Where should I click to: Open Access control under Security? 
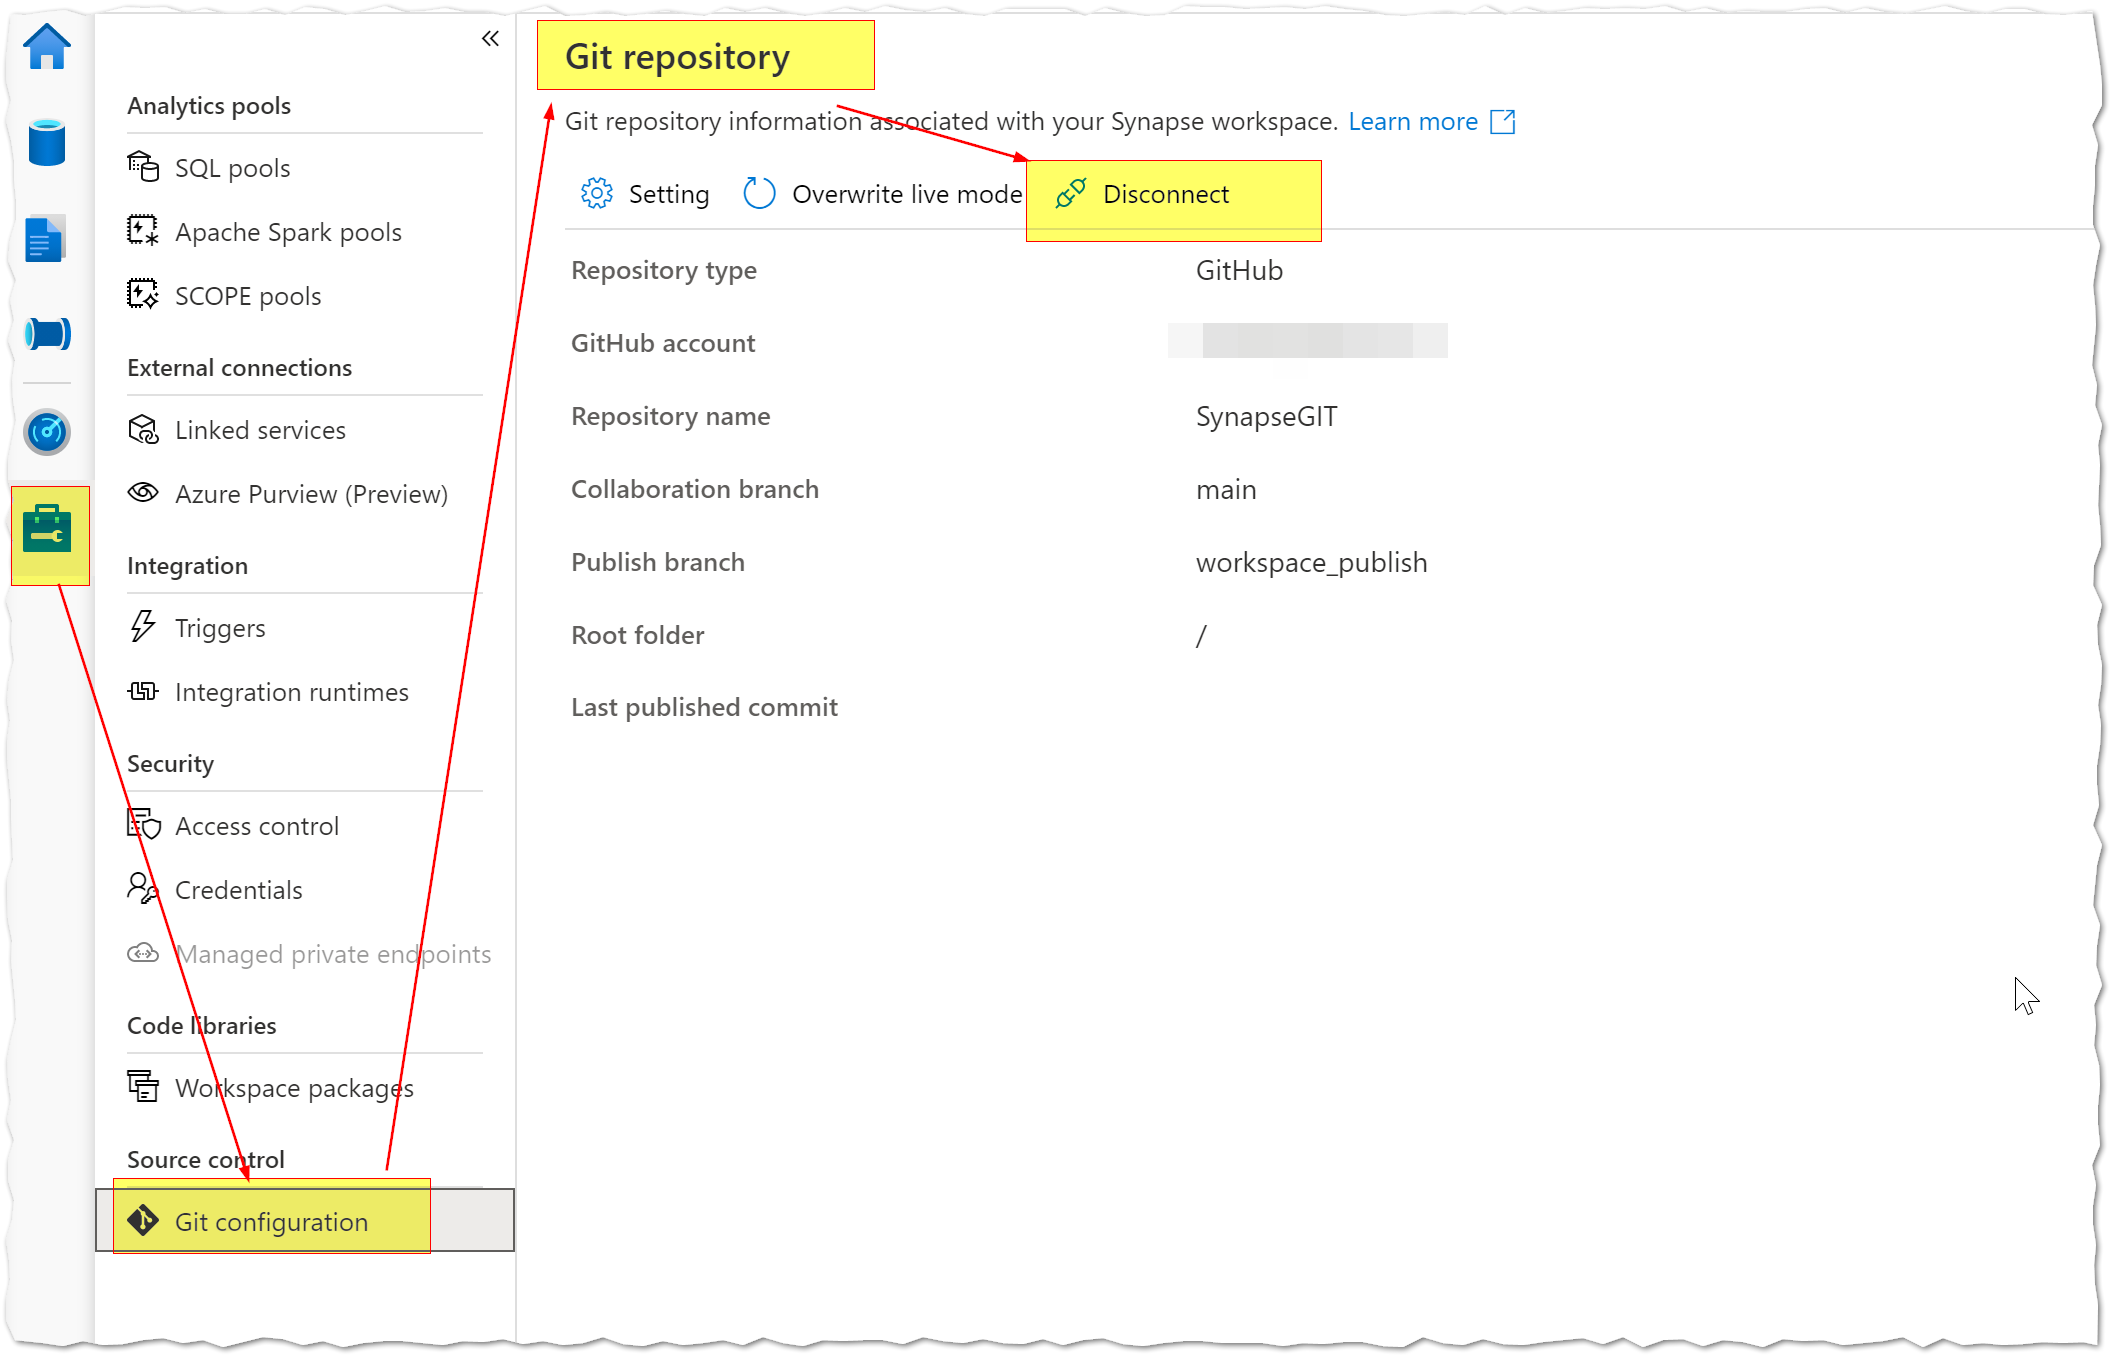257,826
